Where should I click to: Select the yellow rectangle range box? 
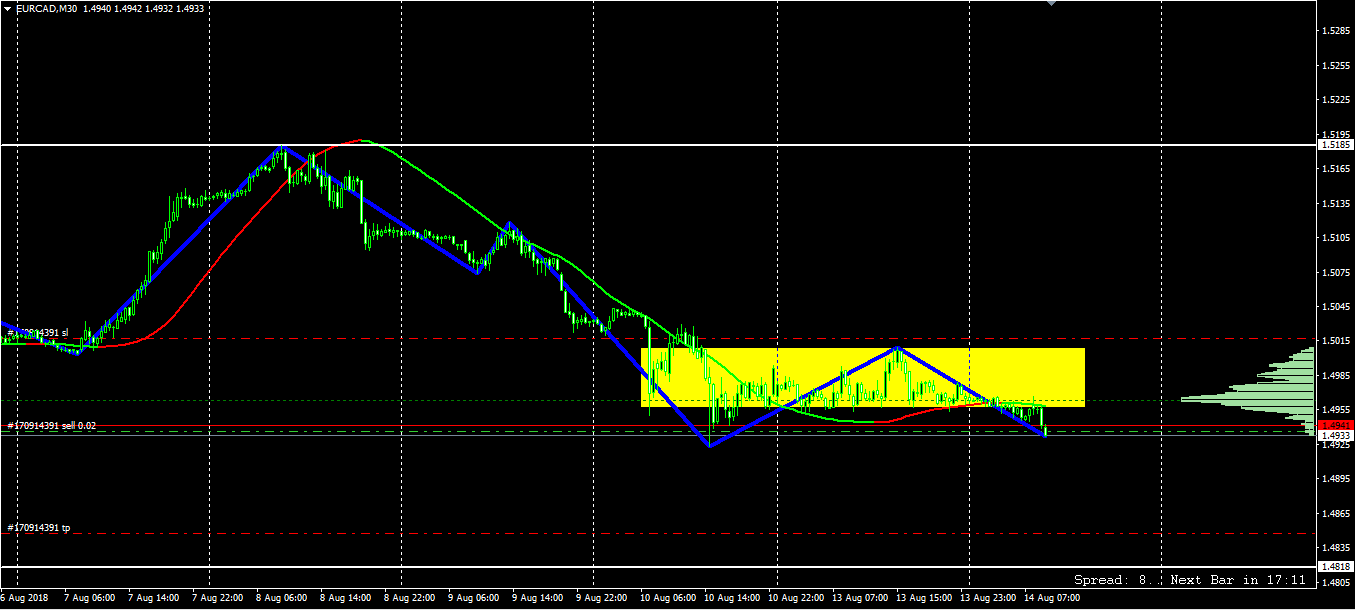[x=863, y=377]
